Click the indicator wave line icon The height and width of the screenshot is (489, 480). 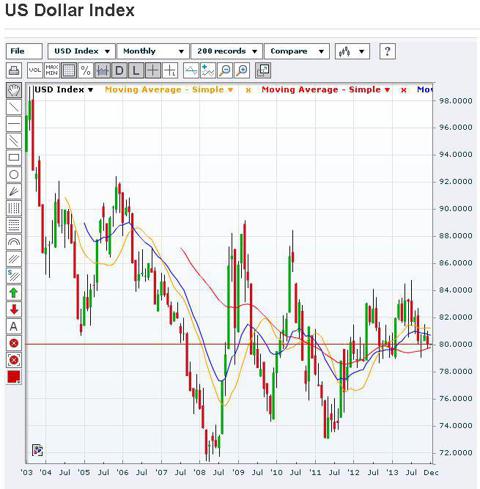191,70
